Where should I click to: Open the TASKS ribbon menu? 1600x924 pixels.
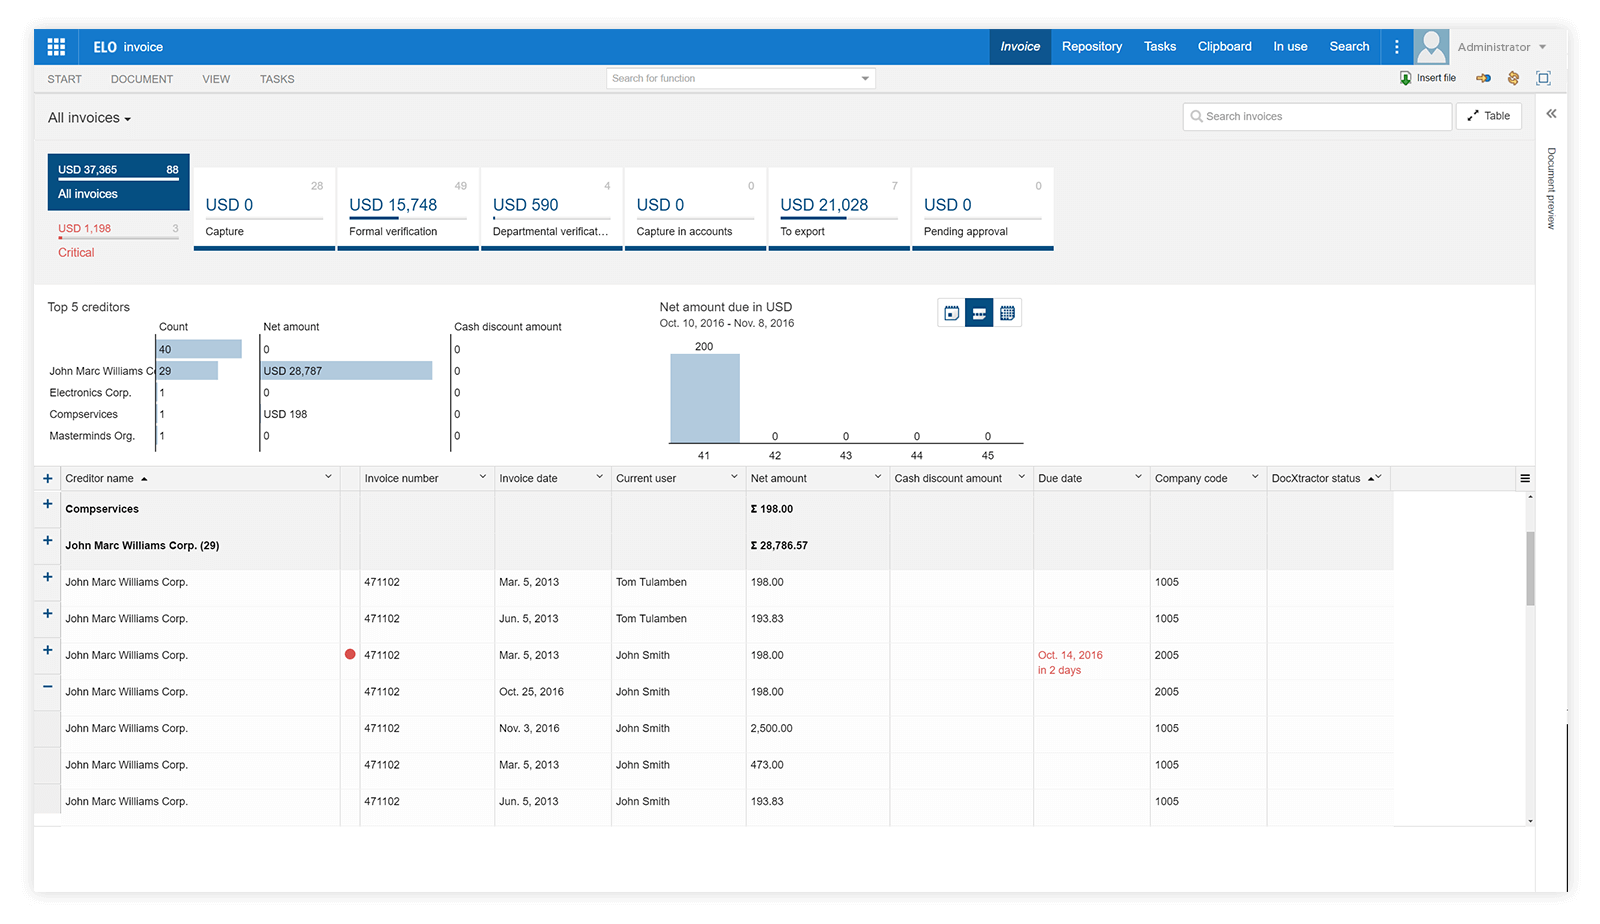[277, 79]
